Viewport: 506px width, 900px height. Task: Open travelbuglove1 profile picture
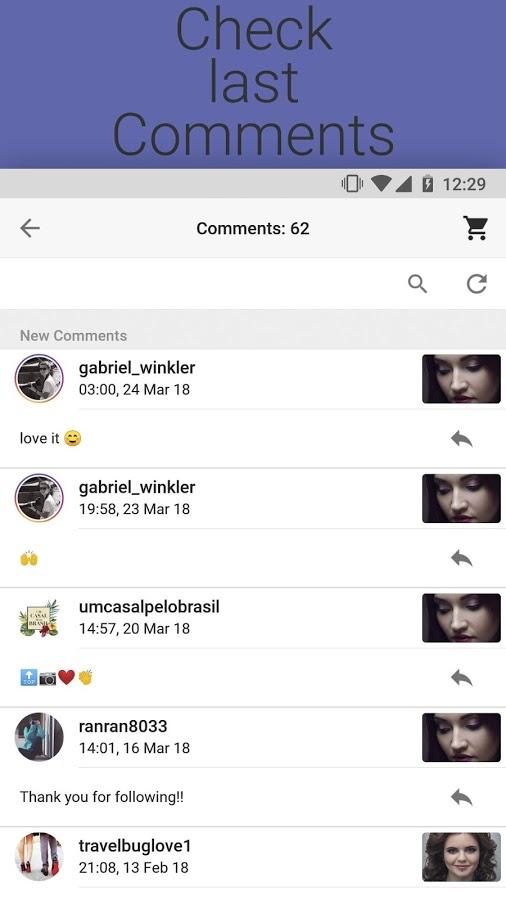[39, 856]
